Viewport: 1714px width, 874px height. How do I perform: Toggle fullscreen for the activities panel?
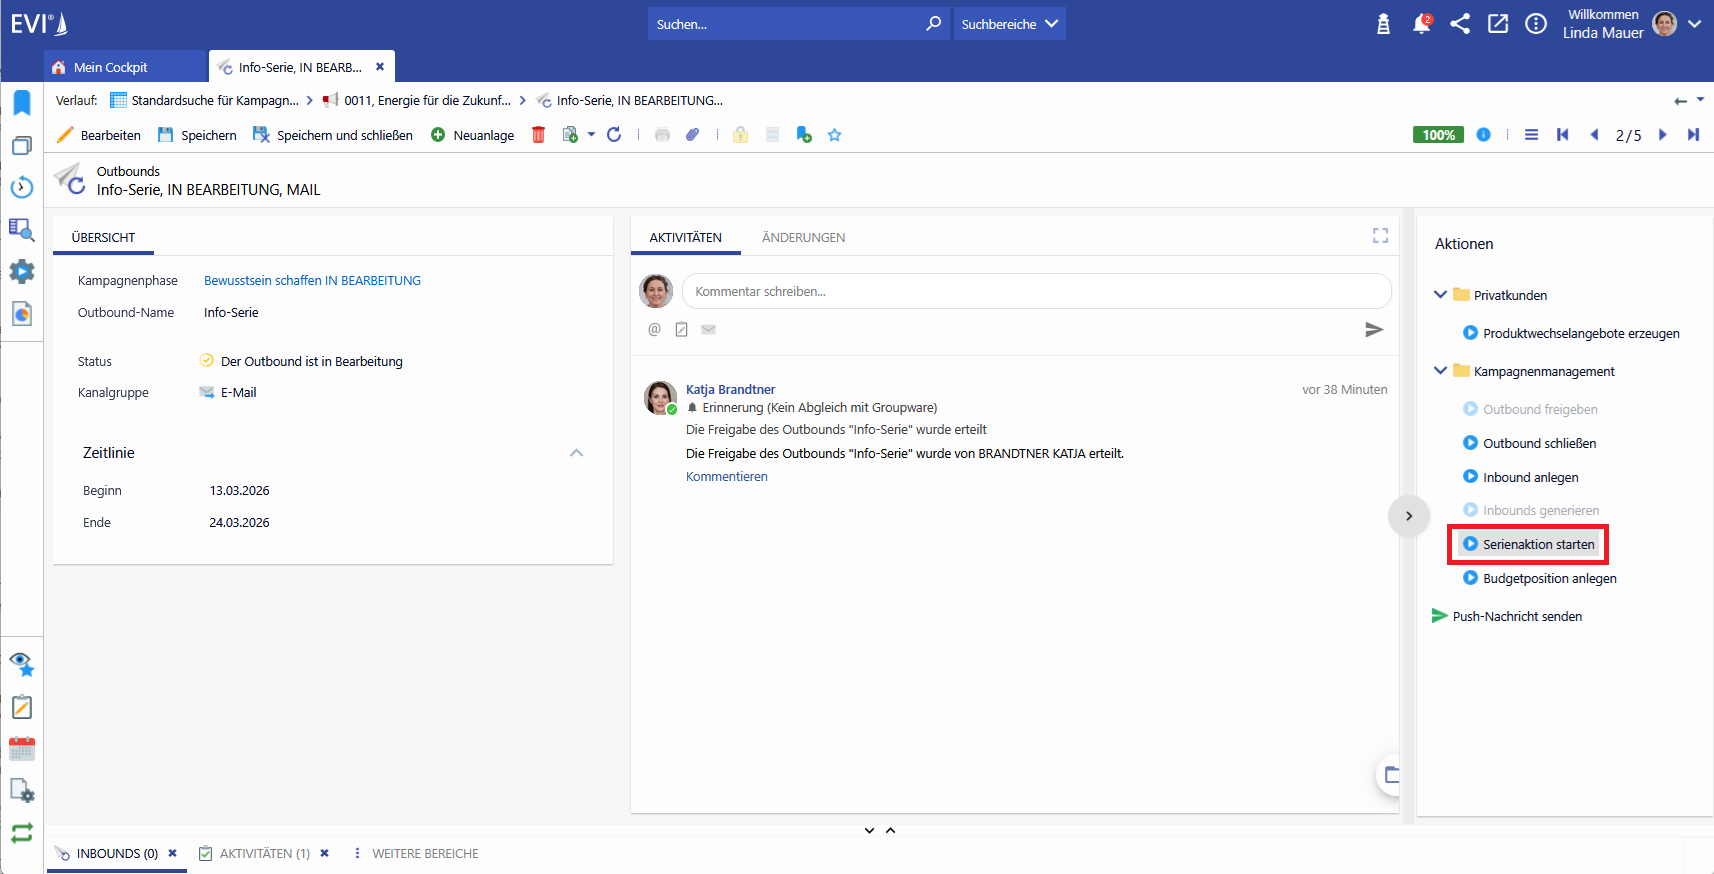pos(1380,236)
